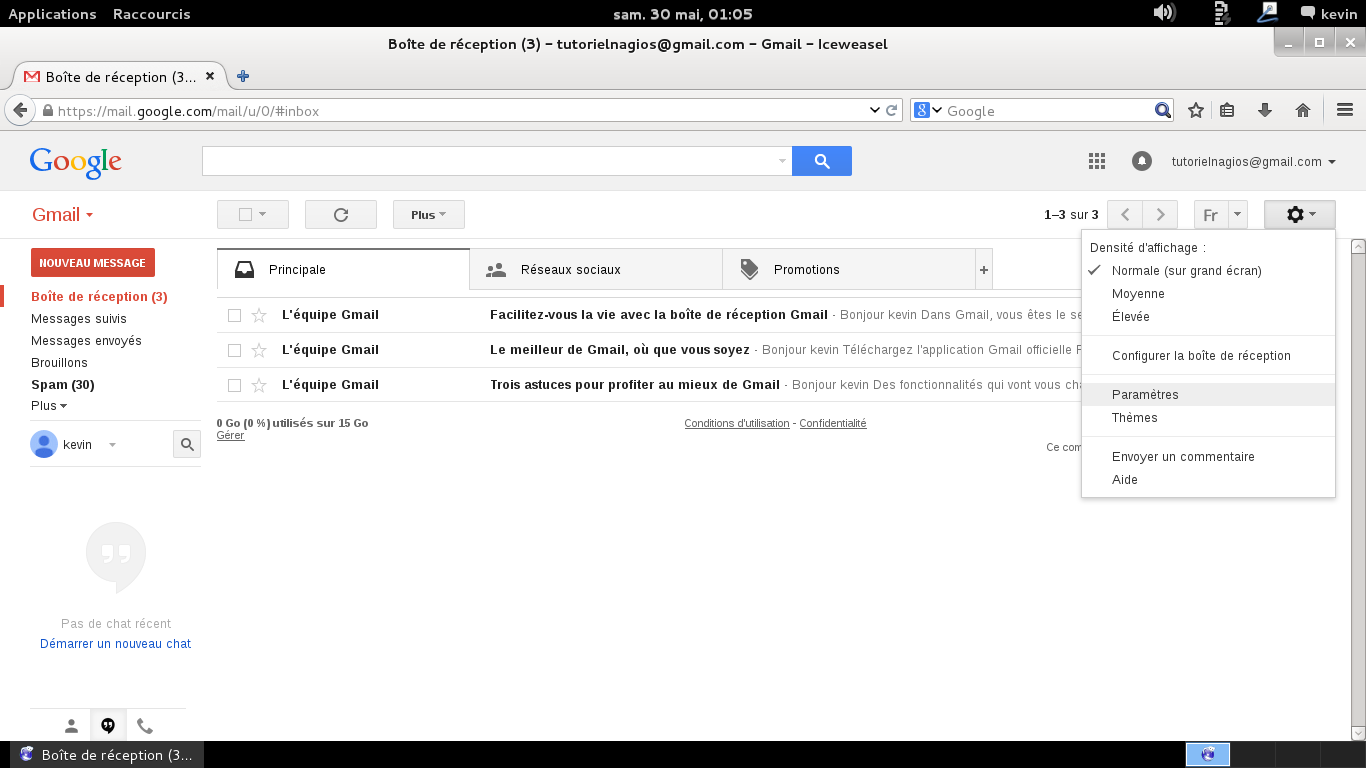Open the settings gear button
The width and height of the screenshot is (1366, 768).
pos(1299,214)
